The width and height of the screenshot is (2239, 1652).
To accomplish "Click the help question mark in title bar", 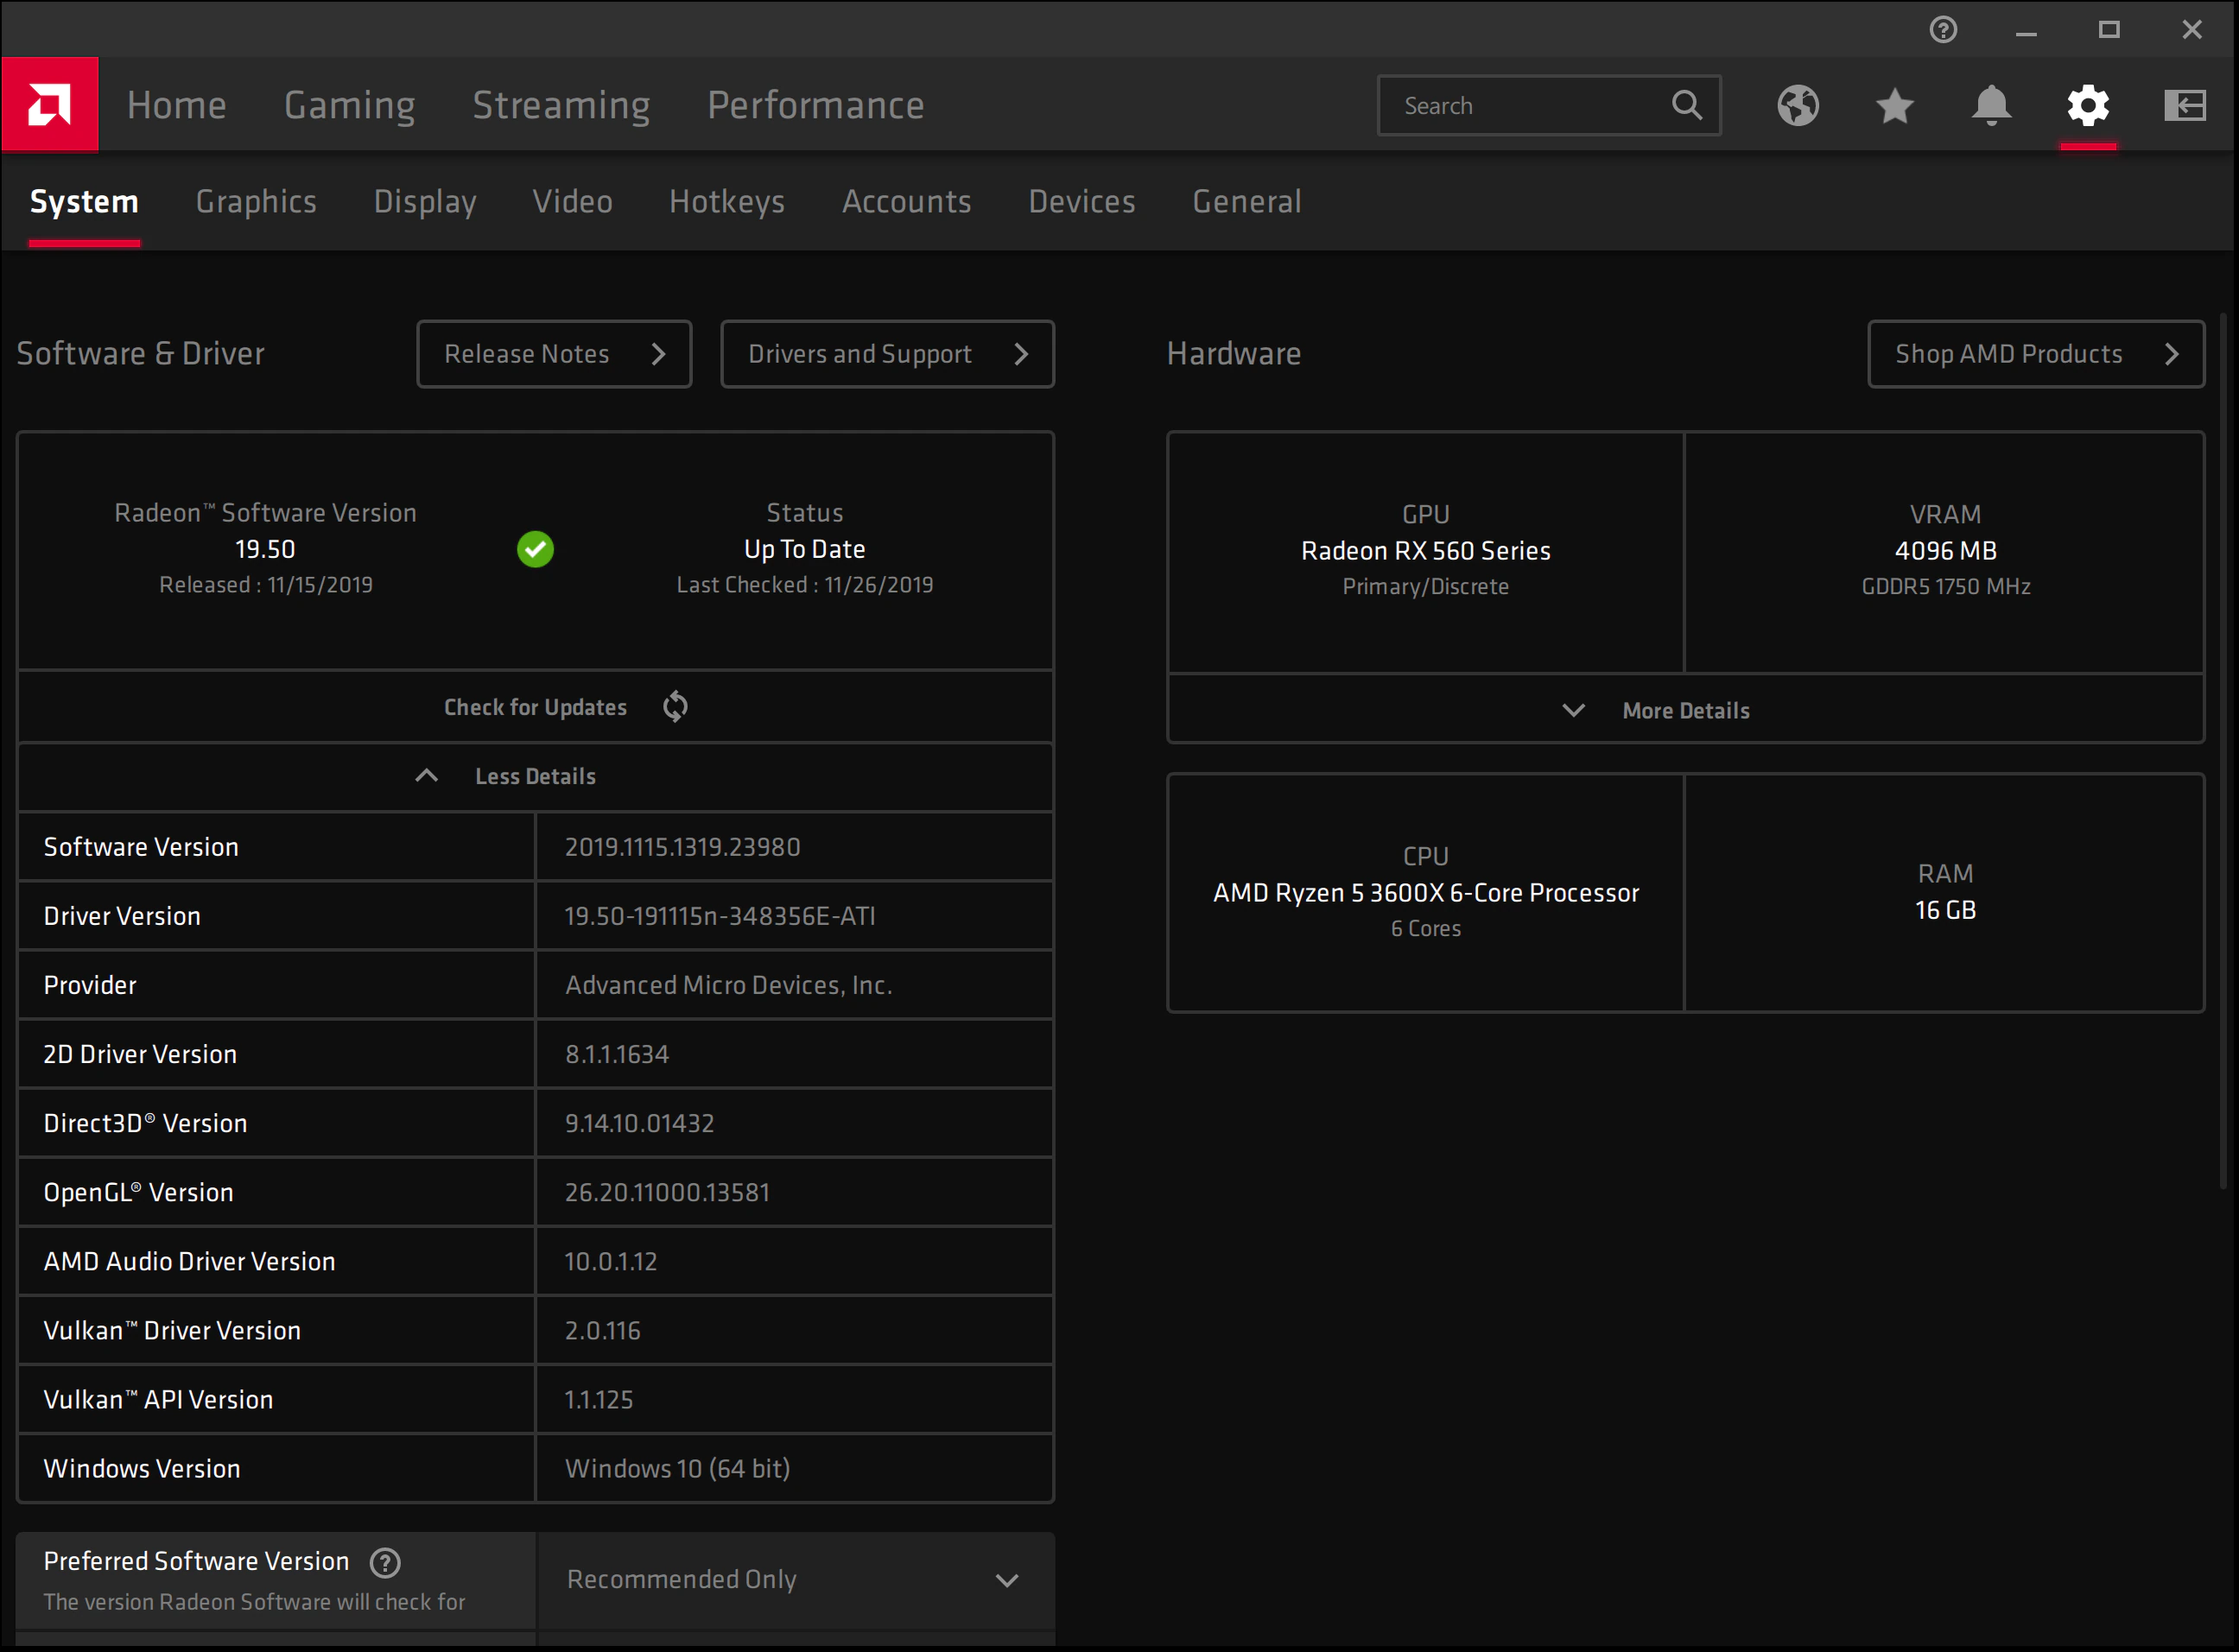I will 1943,30.
